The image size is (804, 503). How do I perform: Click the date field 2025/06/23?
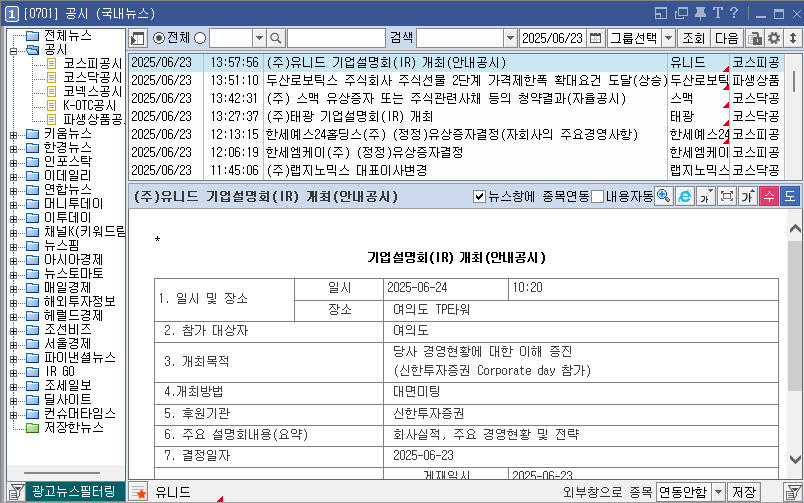(x=553, y=38)
